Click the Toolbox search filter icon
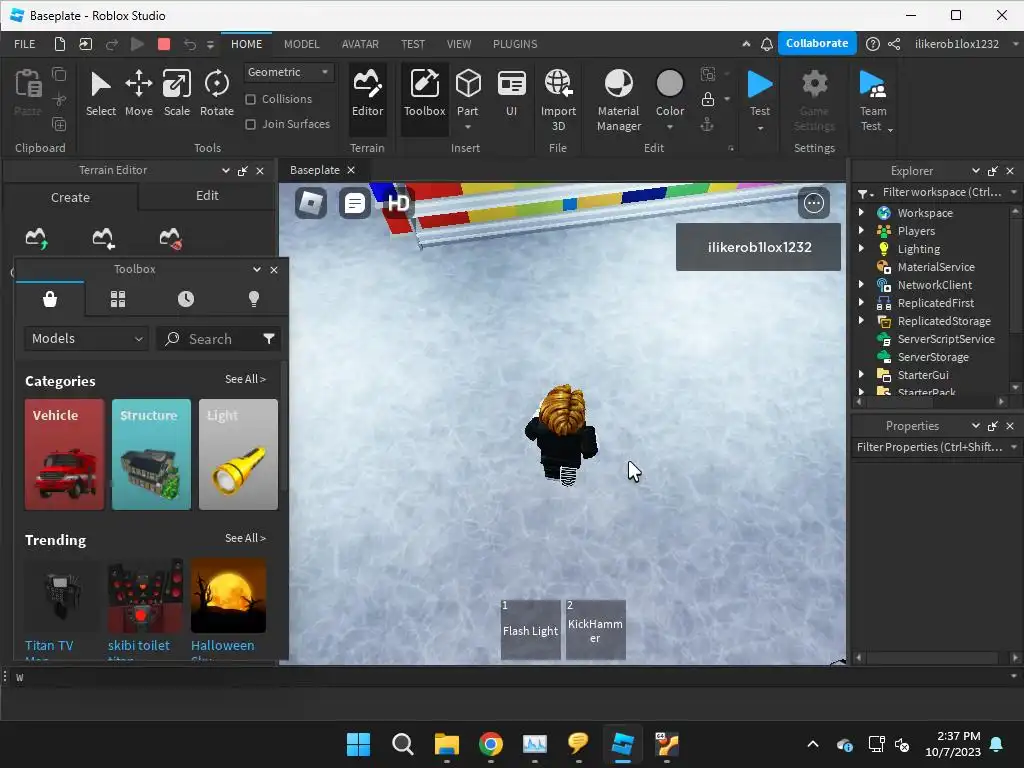This screenshot has width=1024, height=768. [x=269, y=338]
